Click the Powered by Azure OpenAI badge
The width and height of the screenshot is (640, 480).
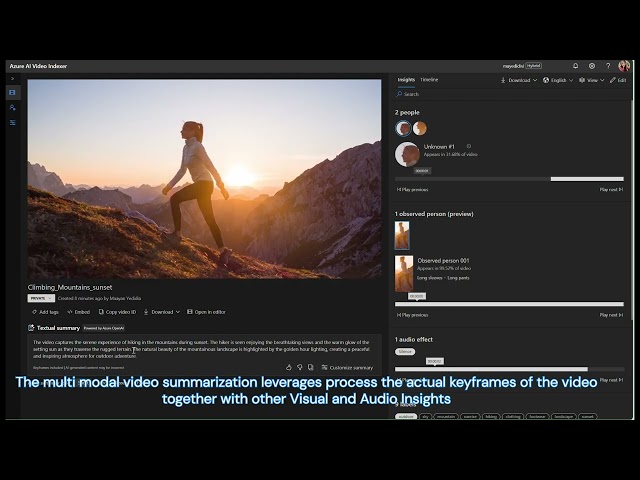[x=104, y=328]
